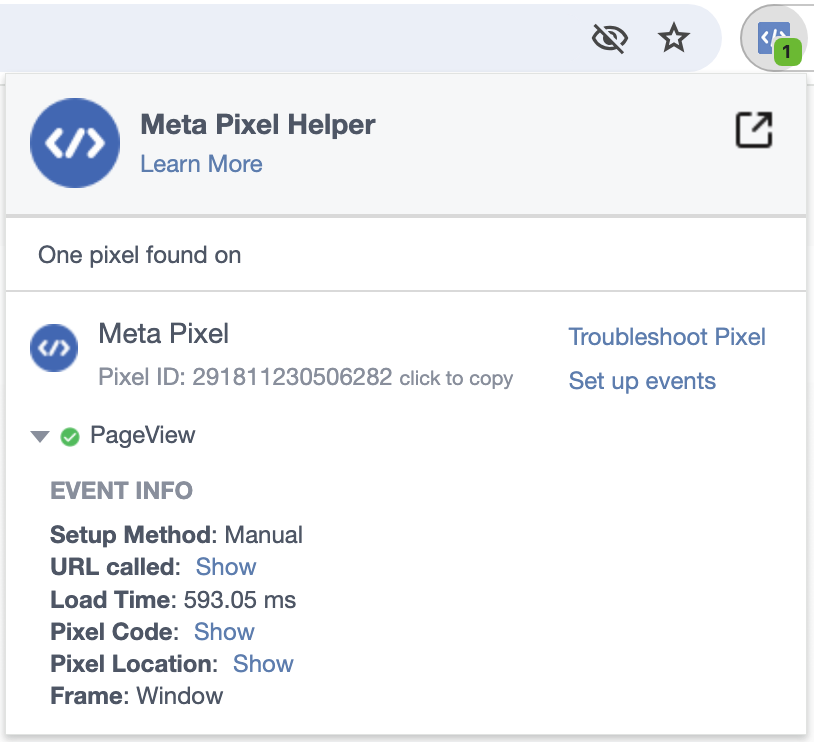
Task: Open the Troubleshoot Pixel link
Action: click(667, 337)
